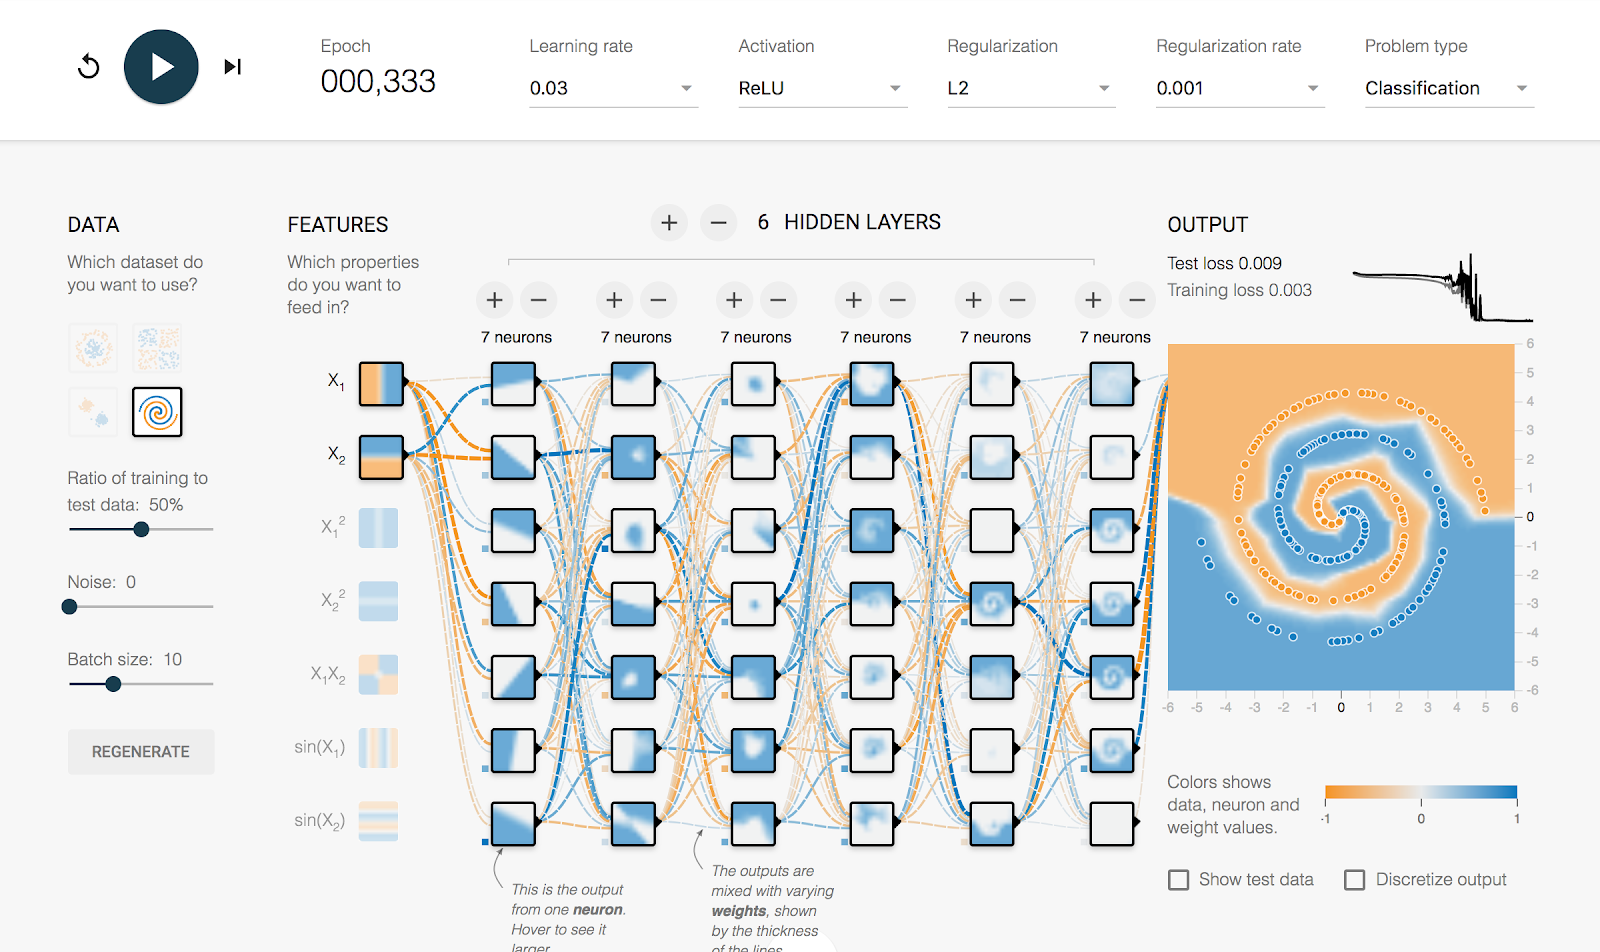Select the spiral dataset icon

(x=157, y=412)
